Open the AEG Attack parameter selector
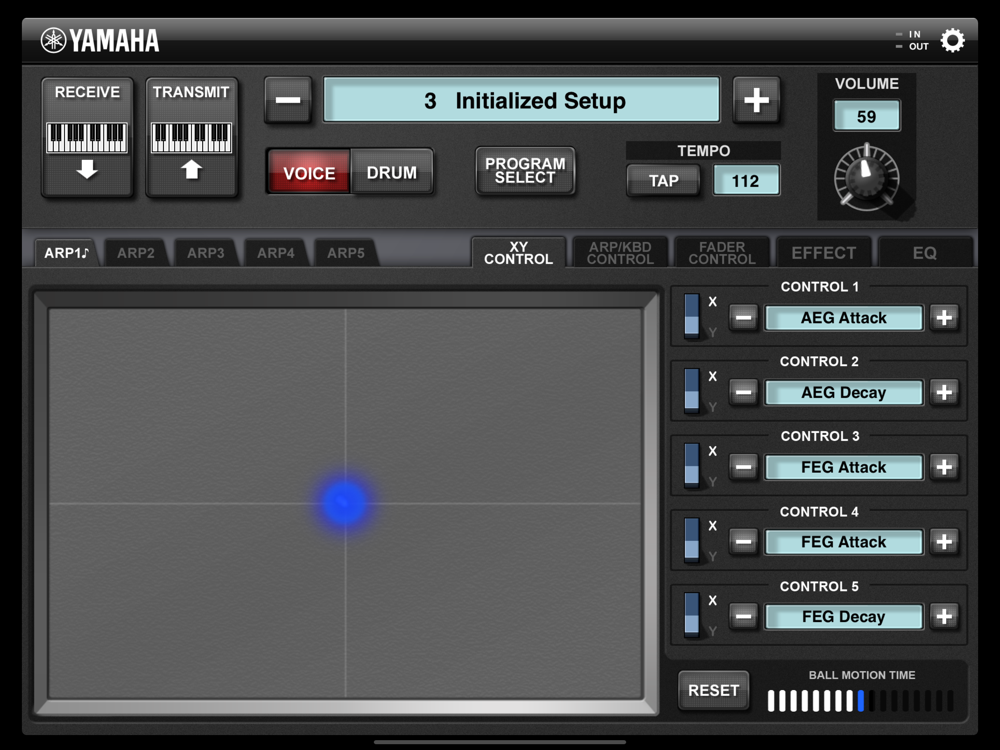 844,318
